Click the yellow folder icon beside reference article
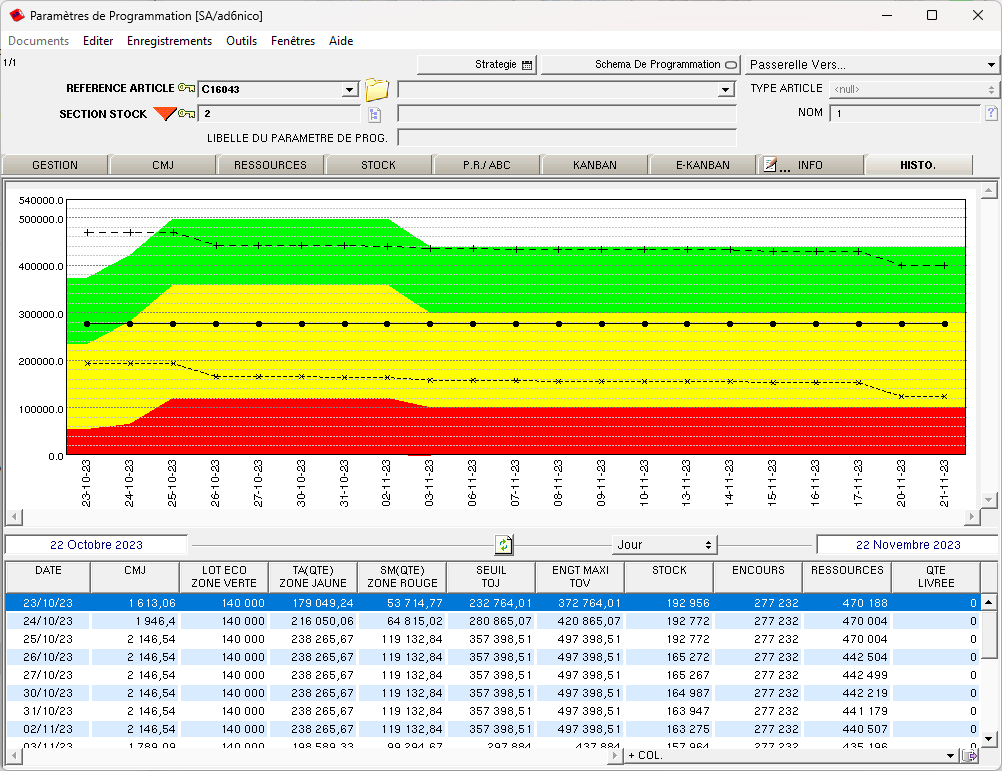This screenshot has width=1002, height=771. click(x=376, y=89)
